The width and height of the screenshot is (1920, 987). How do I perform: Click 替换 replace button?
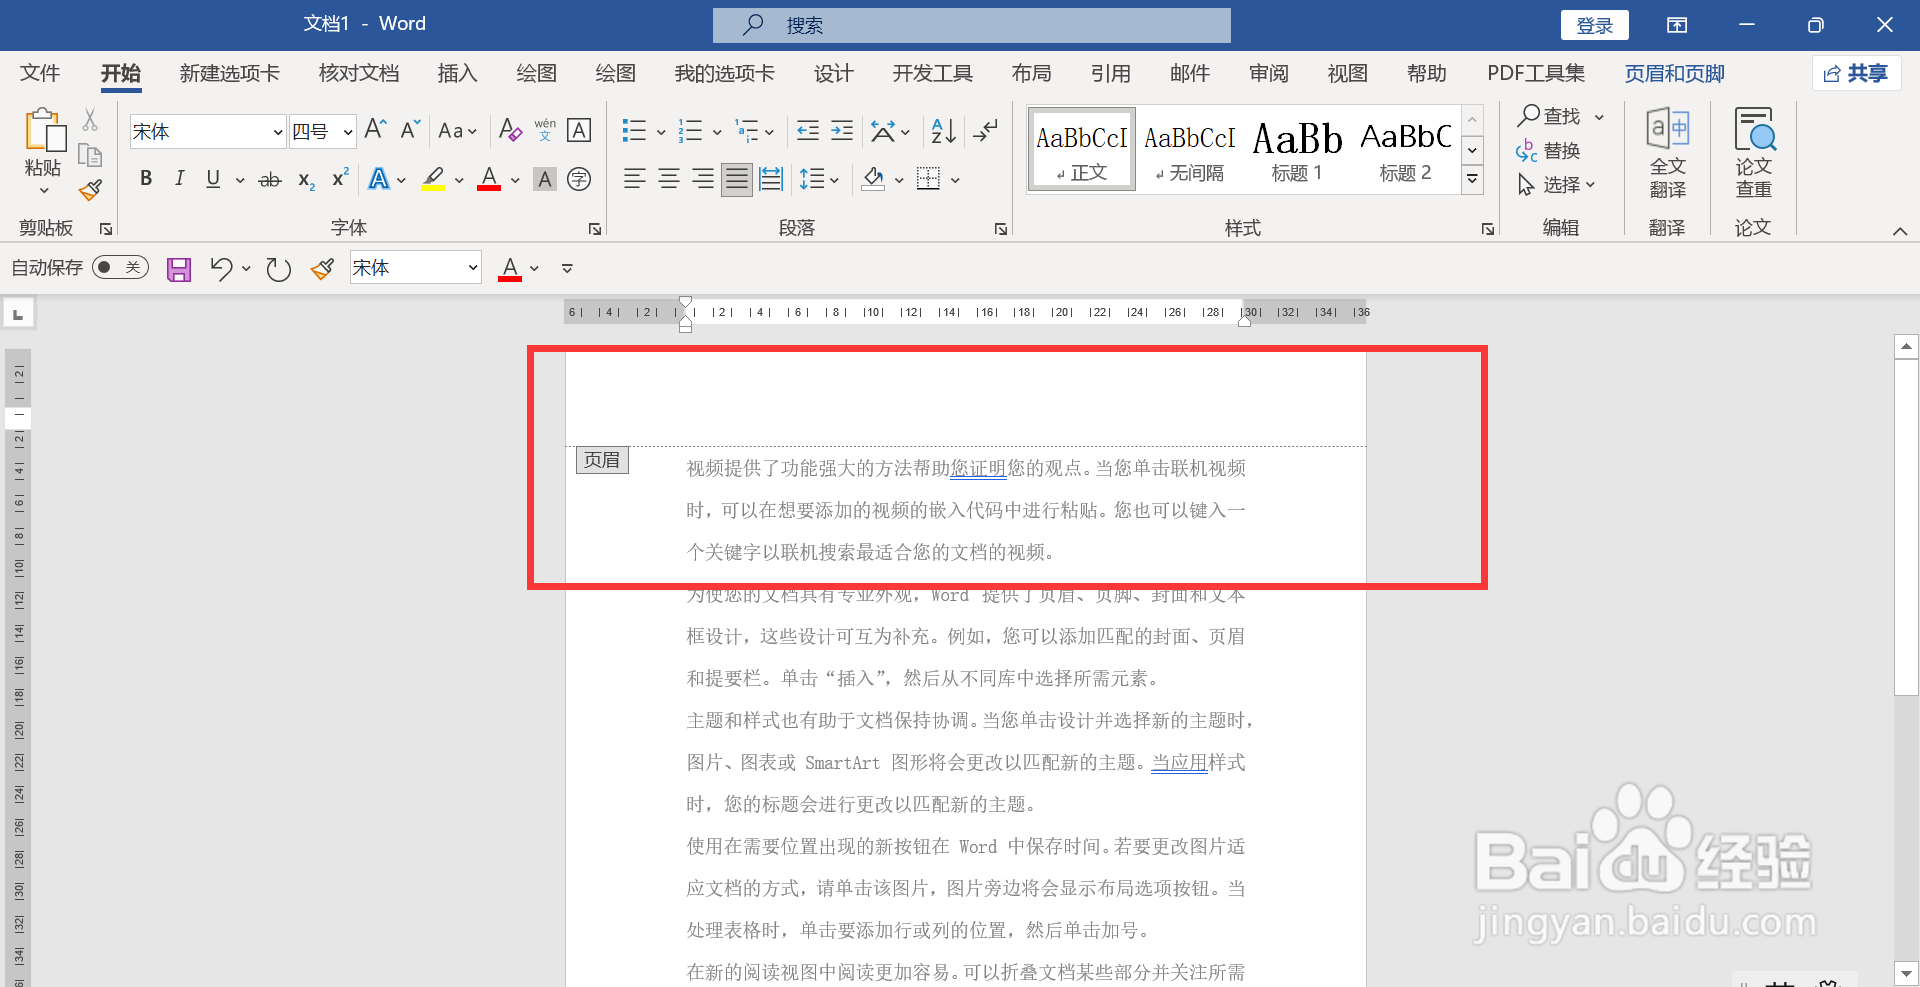tap(1548, 151)
